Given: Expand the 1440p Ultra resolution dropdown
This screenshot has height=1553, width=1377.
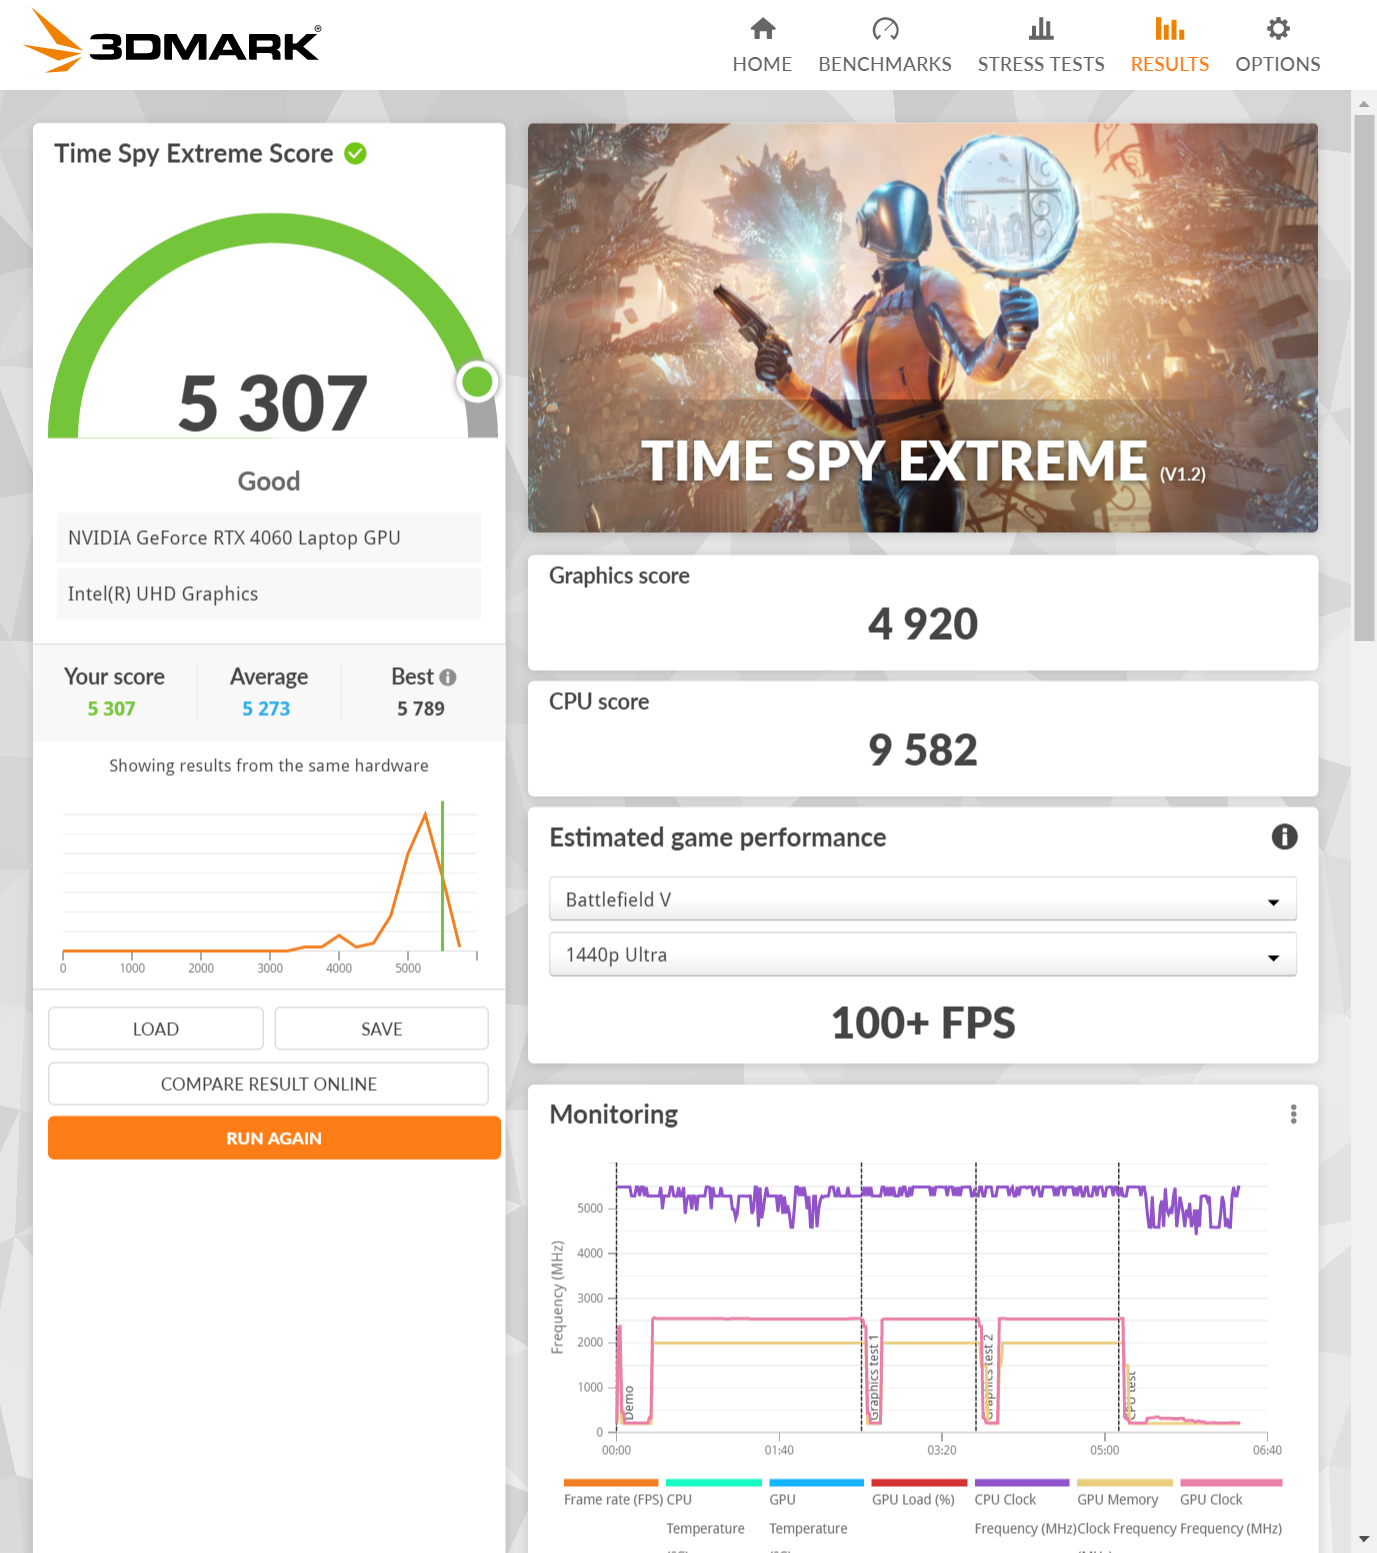Looking at the screenshot, I should pyautogui.click(x=923, y=954).
